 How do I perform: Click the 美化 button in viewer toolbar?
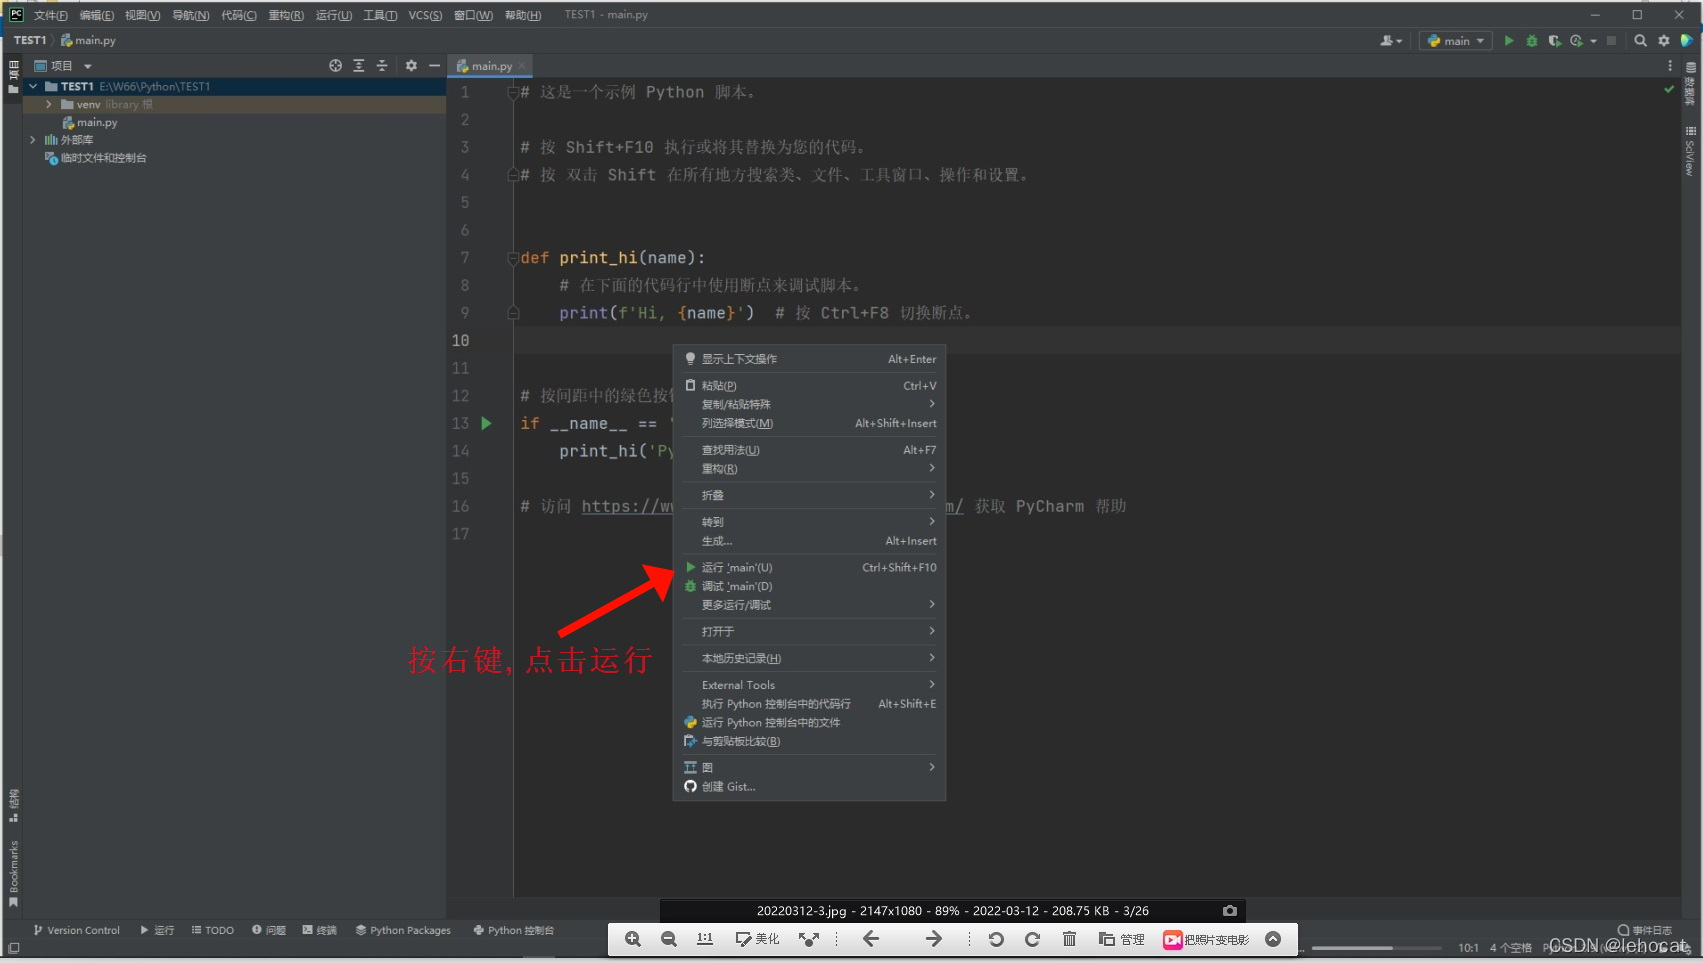coord(757,939)
